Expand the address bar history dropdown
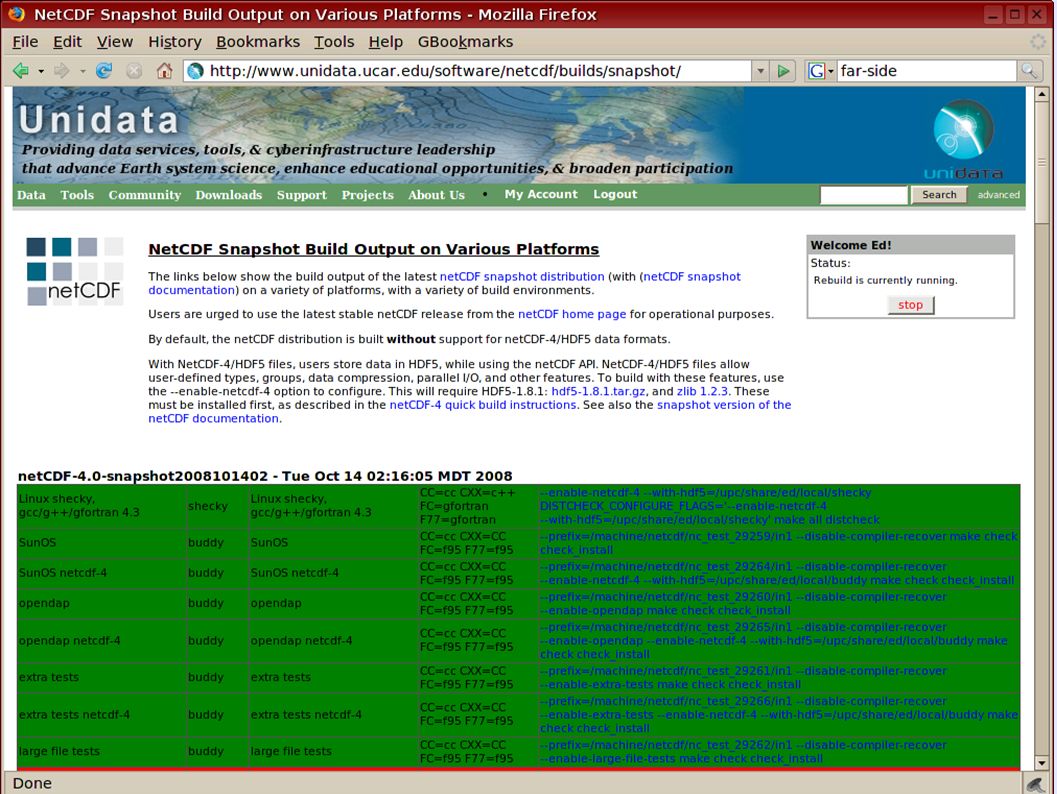The image size is (1057, 794). pyautogui.click(x=760, y=71)
